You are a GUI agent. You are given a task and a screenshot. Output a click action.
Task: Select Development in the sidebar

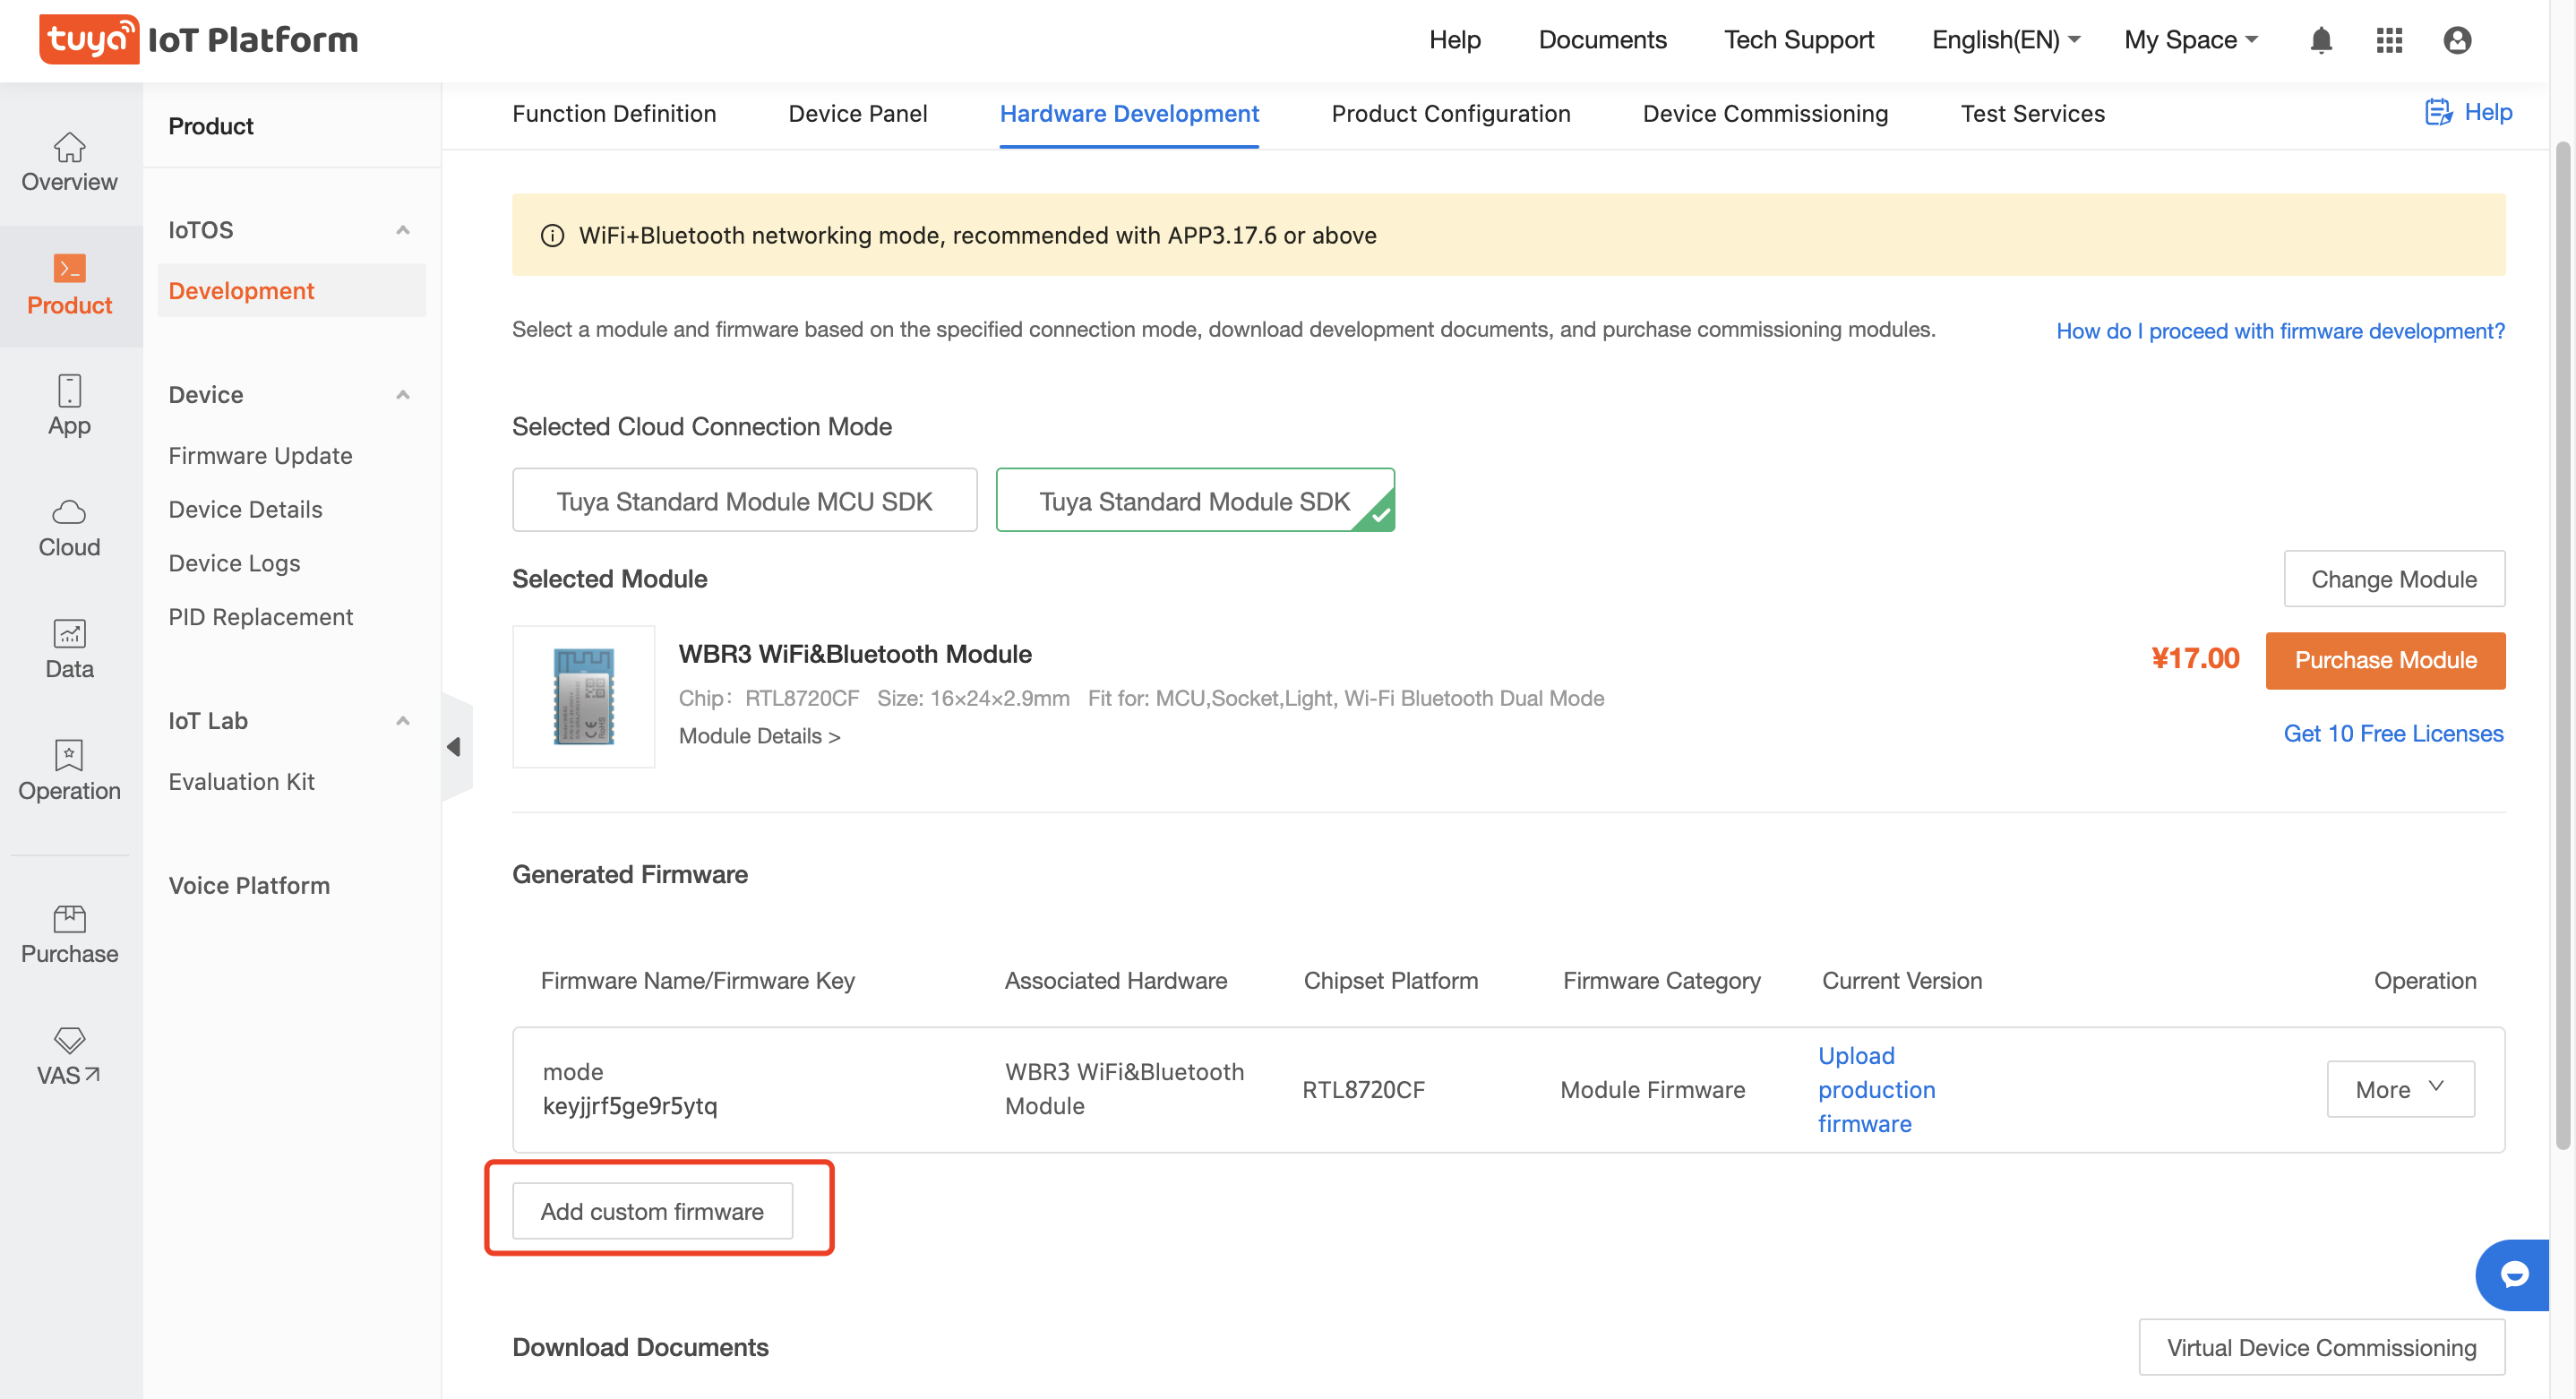(x=291, y=291)
